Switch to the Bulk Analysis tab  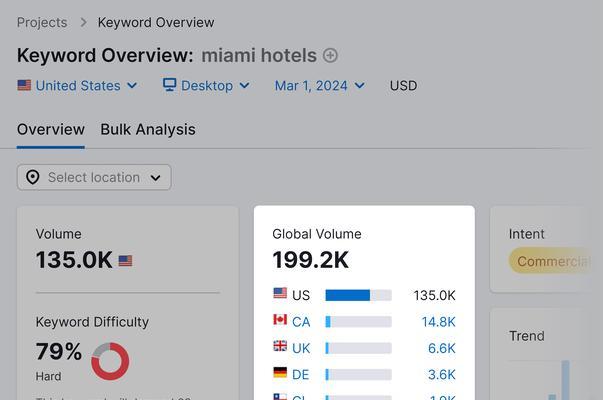click(148, 129)
